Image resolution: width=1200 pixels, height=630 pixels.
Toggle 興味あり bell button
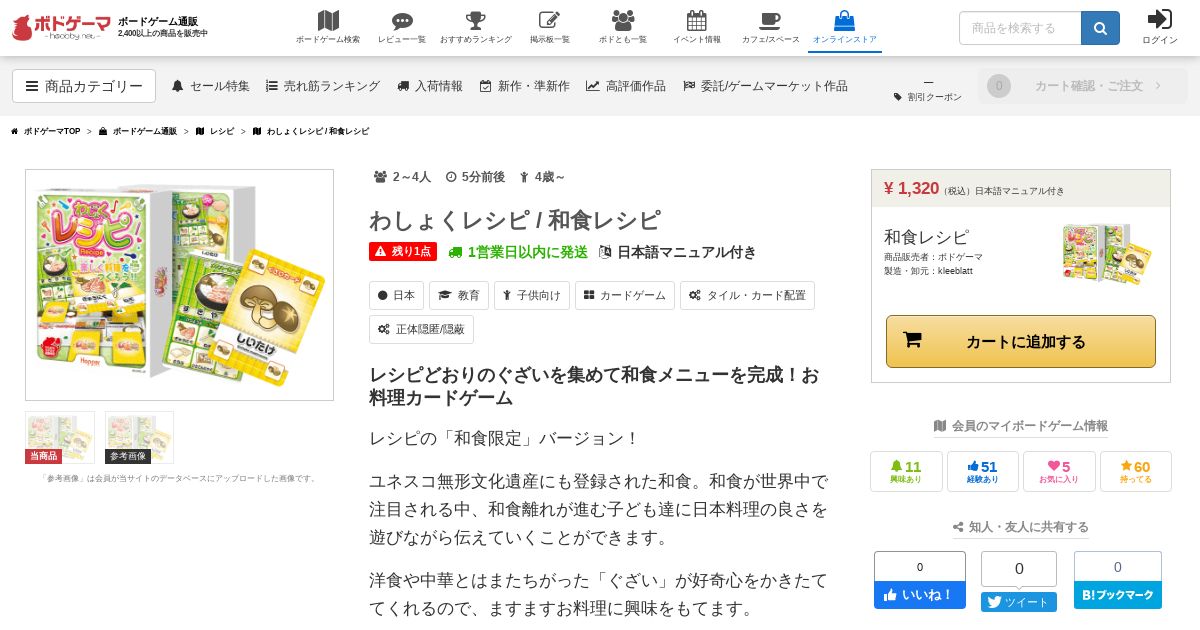coord(906,471)
